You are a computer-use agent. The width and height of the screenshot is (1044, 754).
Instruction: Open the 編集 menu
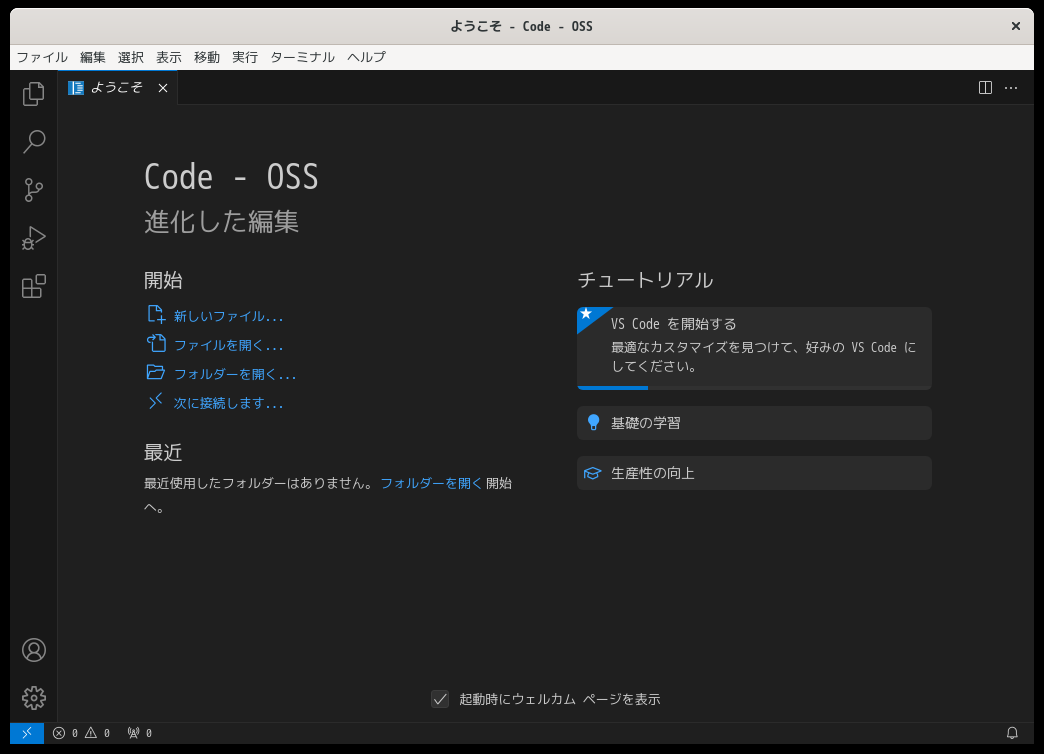93,57
